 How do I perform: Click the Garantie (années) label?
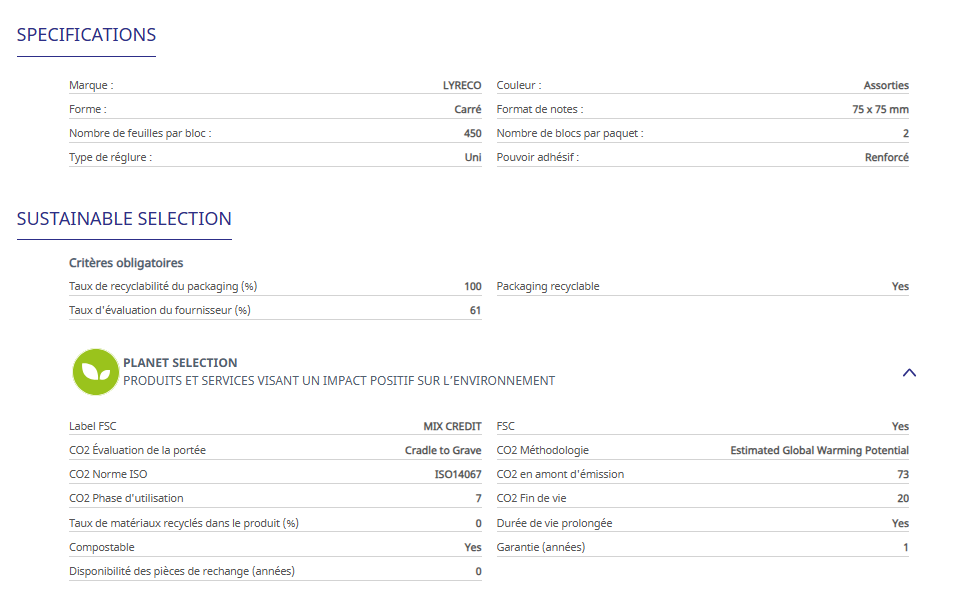pos(540,548)
